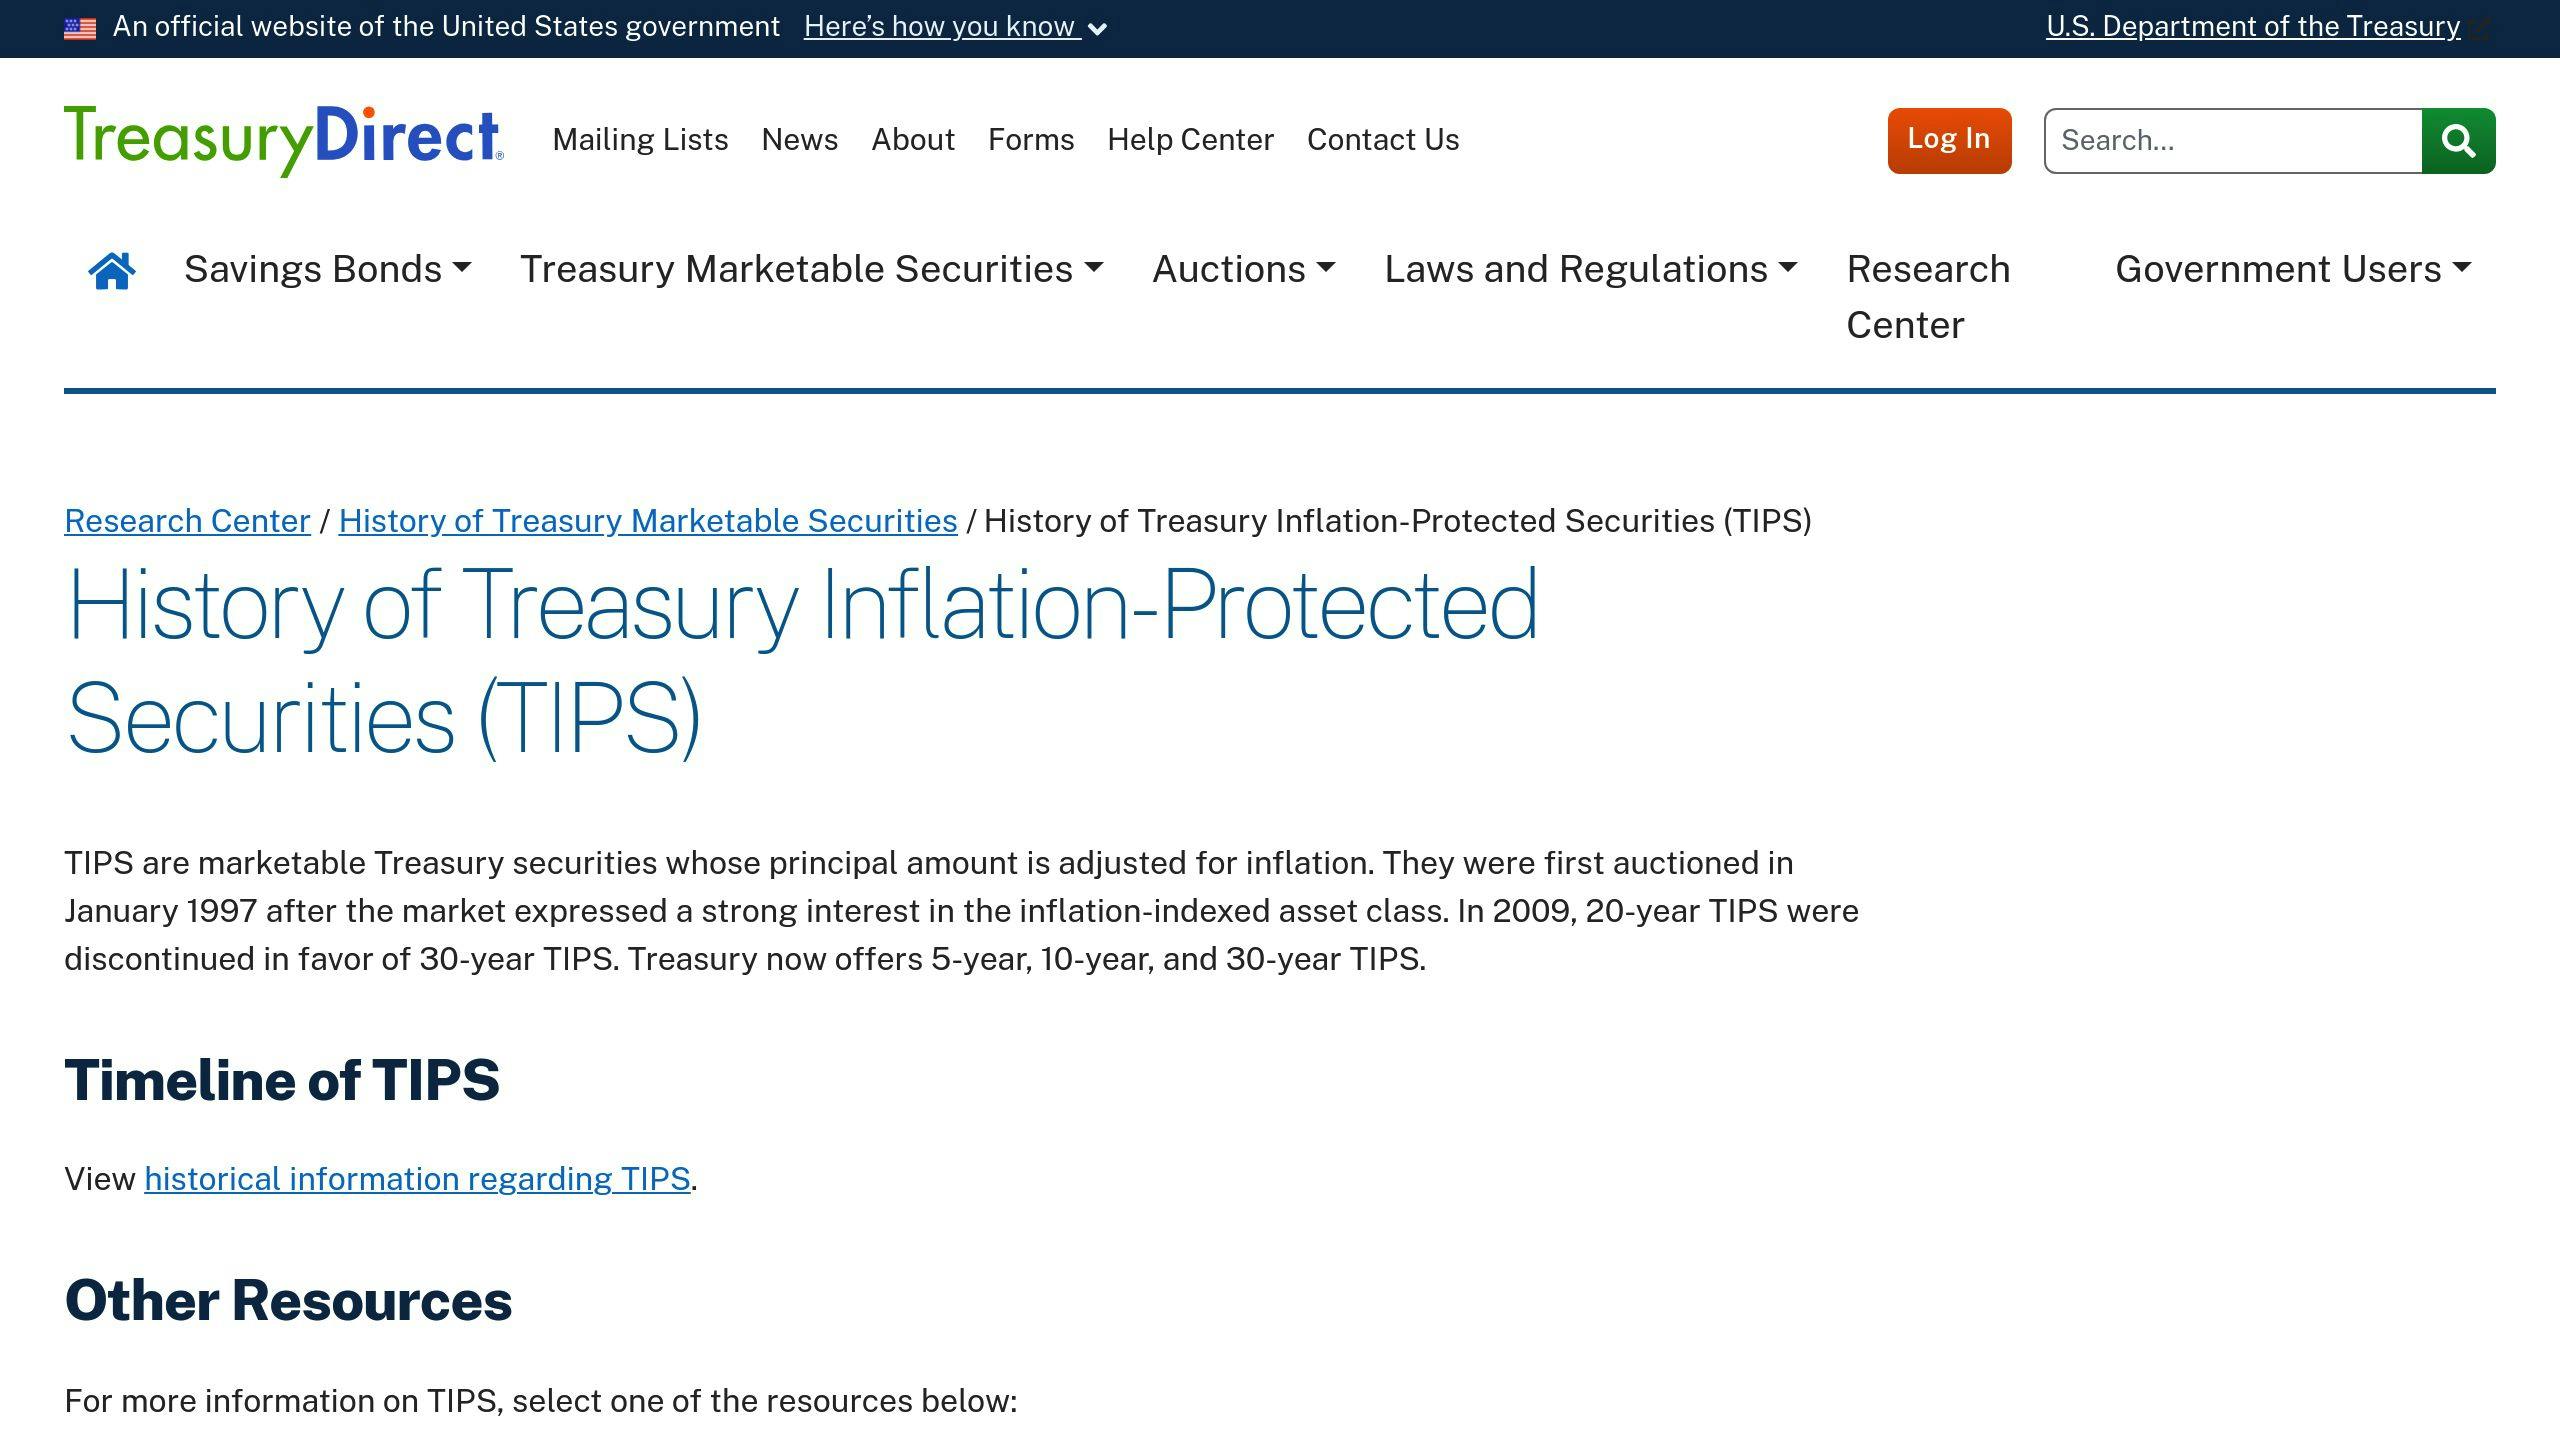The image size is (2560, 1440).
Task: Click the U.S. flag icon in banner
Action: click(78, 26)
